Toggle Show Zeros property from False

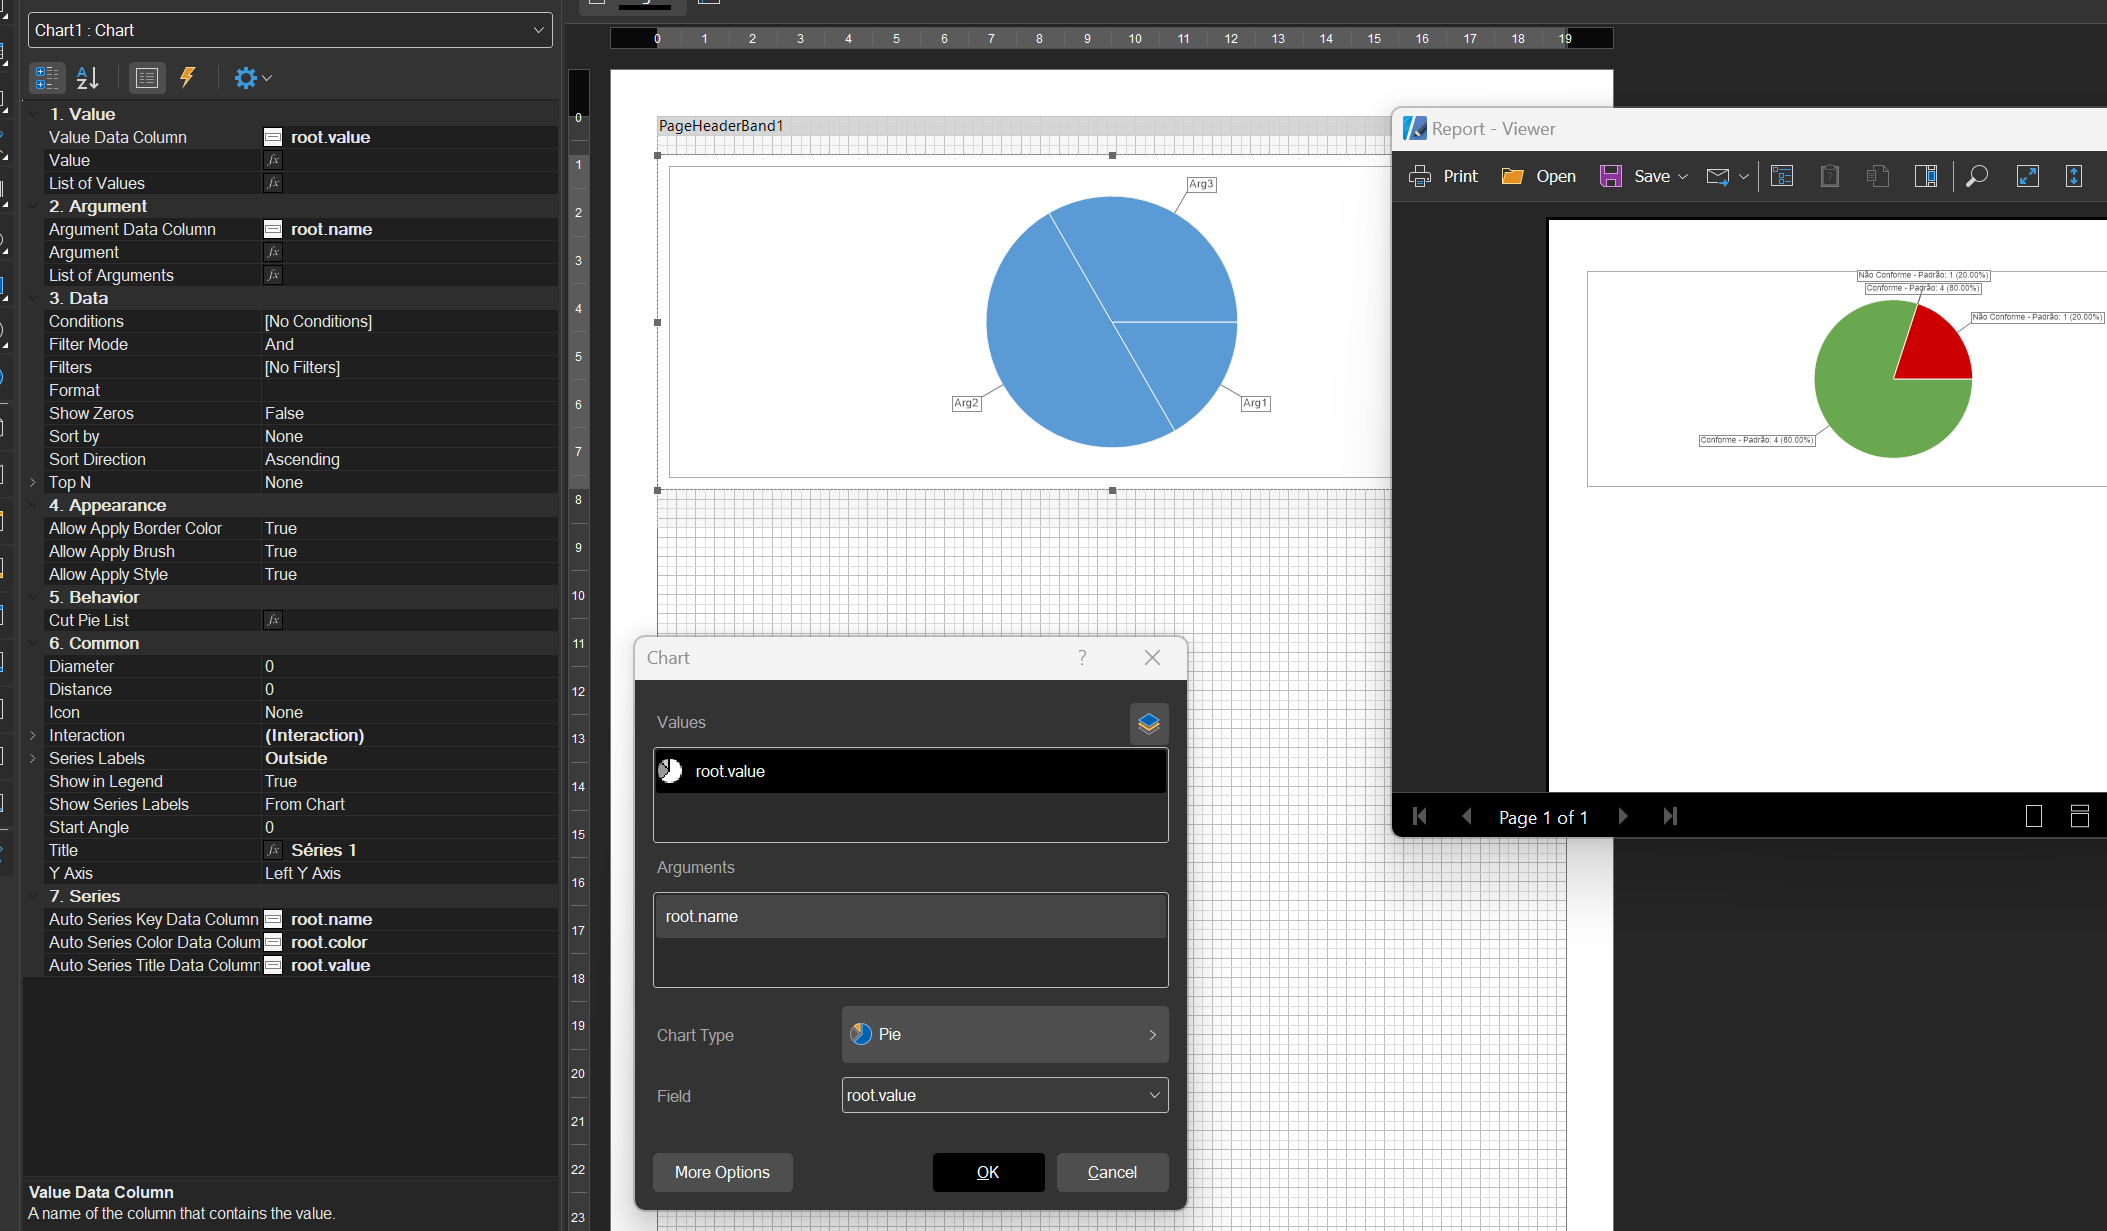click(x=284, y=413)
